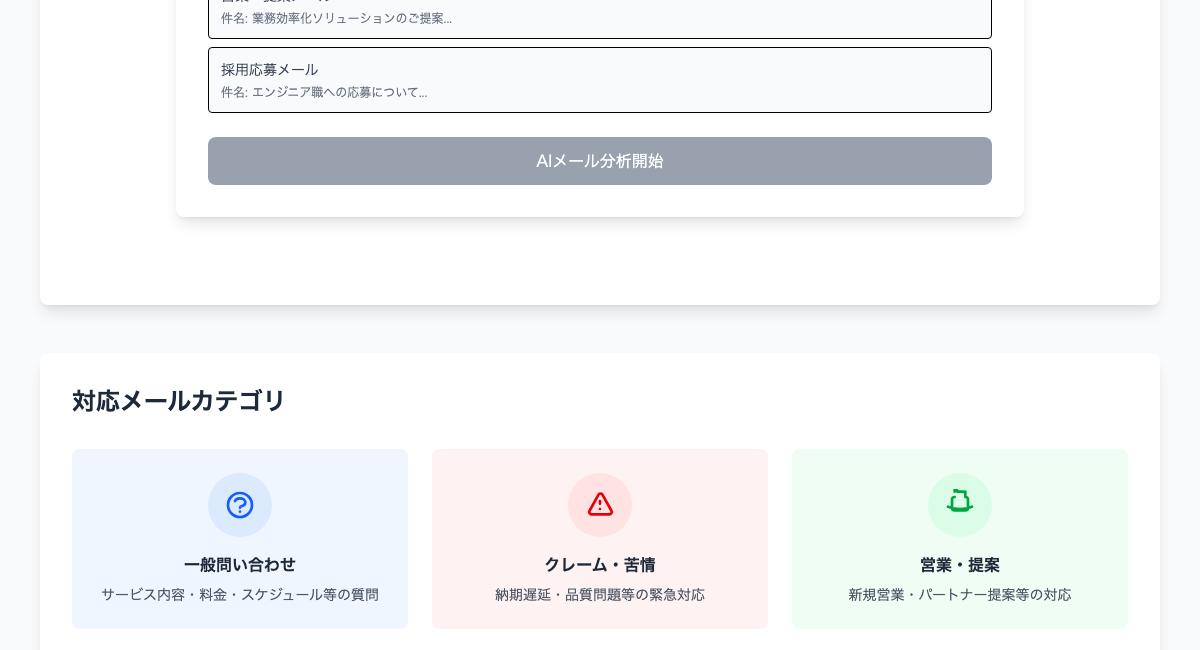The height and width of the screenshot is (650, 1200).
Task: Click the text サービス内容・料金・スケジュール等の質問
Action: coord(240,595)
